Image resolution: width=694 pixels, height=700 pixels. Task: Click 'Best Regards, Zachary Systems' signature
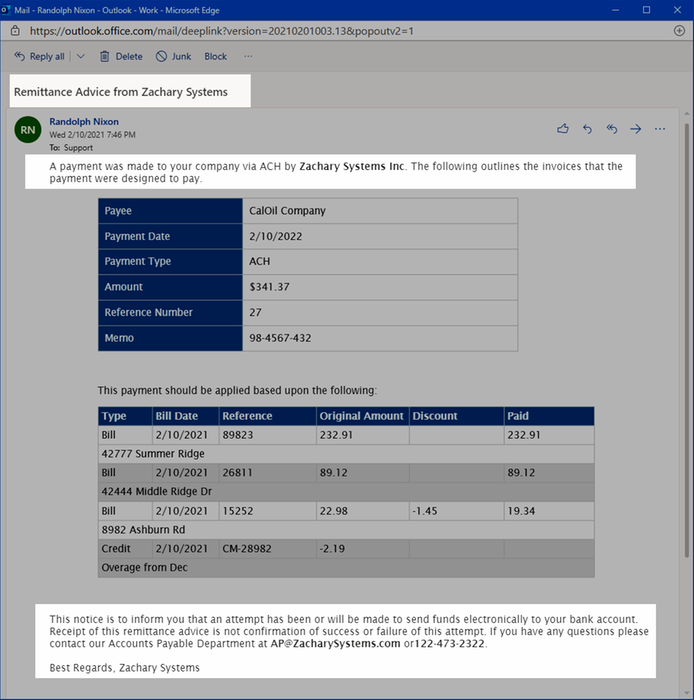tap(125, 667)
